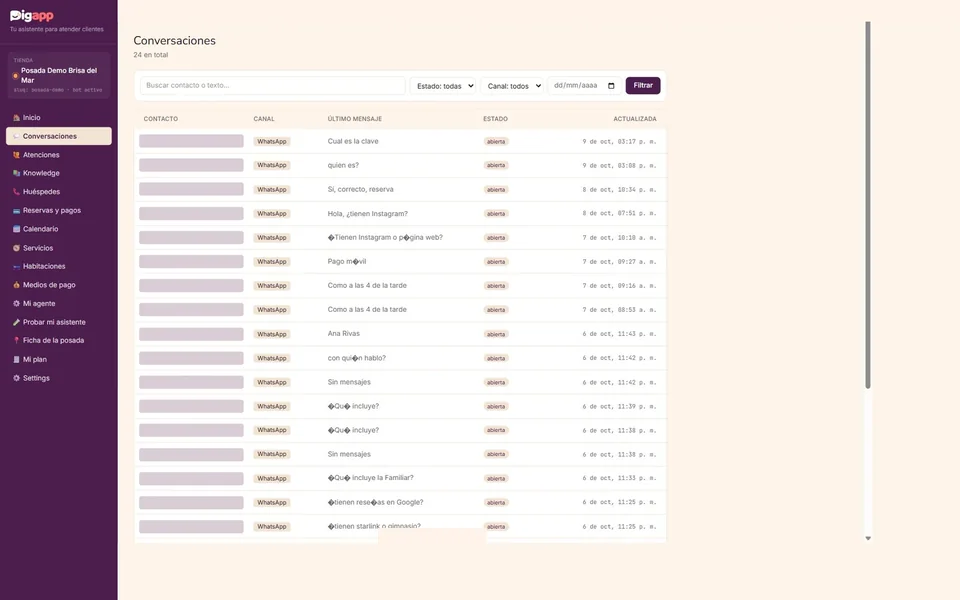Click the Mi plan document icon
Viewport: 960px width, 600px height.
tap(17, 359)
